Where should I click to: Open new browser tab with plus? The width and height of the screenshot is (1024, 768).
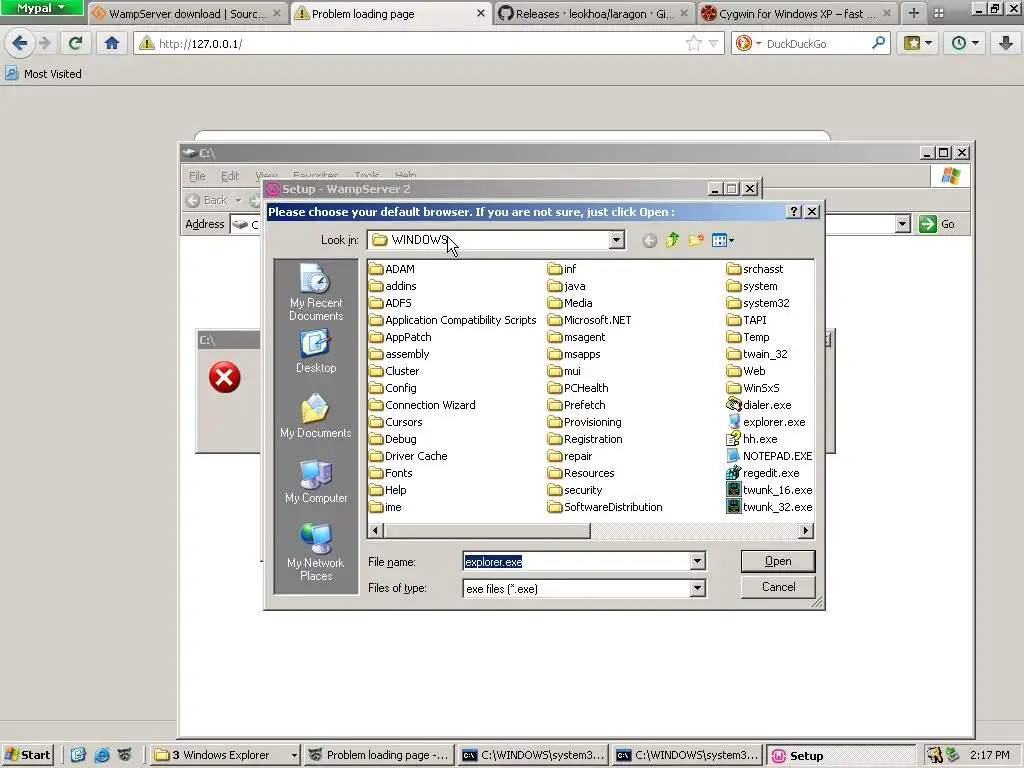914,13
